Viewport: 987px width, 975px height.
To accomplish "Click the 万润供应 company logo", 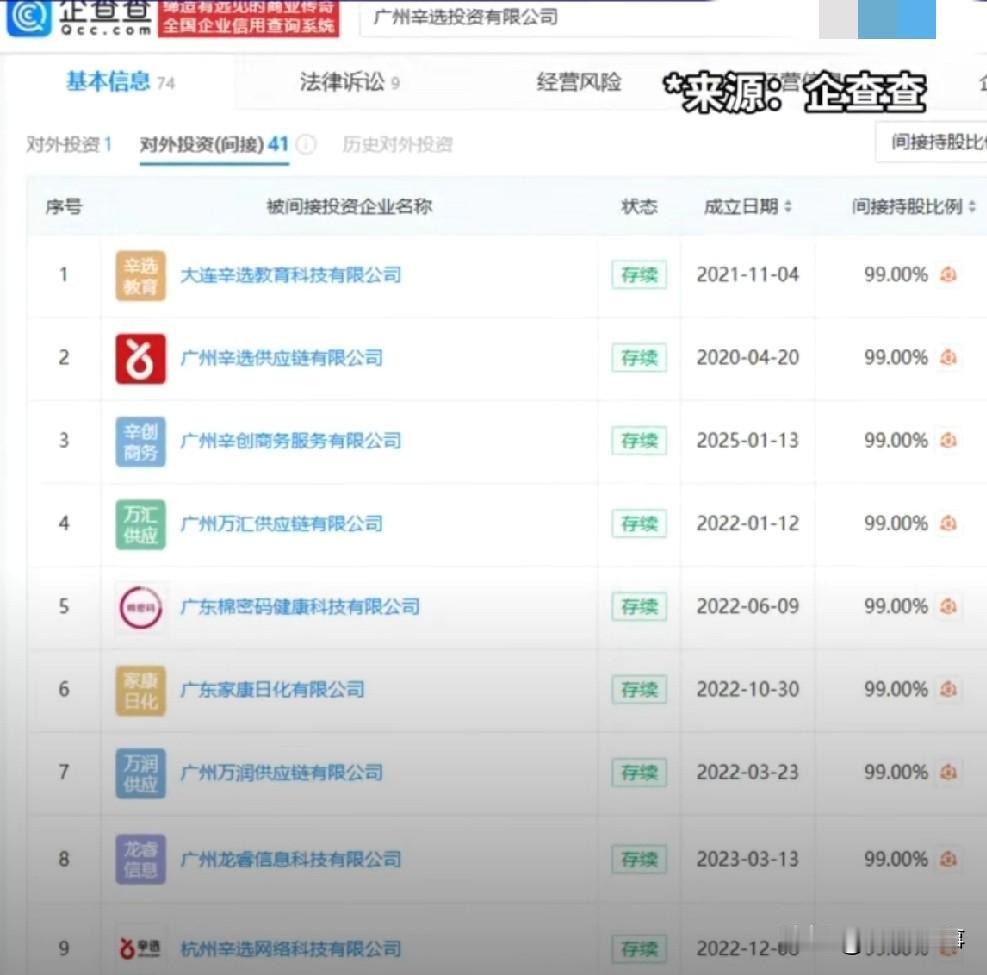I will coord(140,773).
